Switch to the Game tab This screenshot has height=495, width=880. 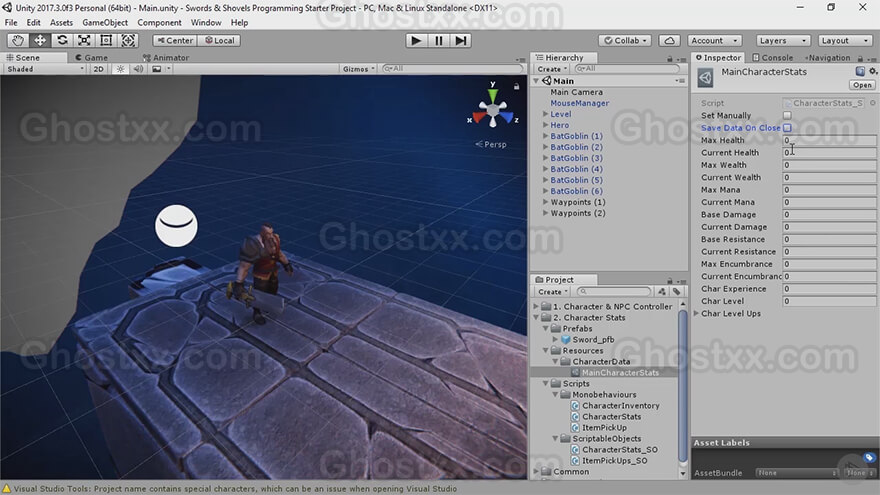click(91, 58)
